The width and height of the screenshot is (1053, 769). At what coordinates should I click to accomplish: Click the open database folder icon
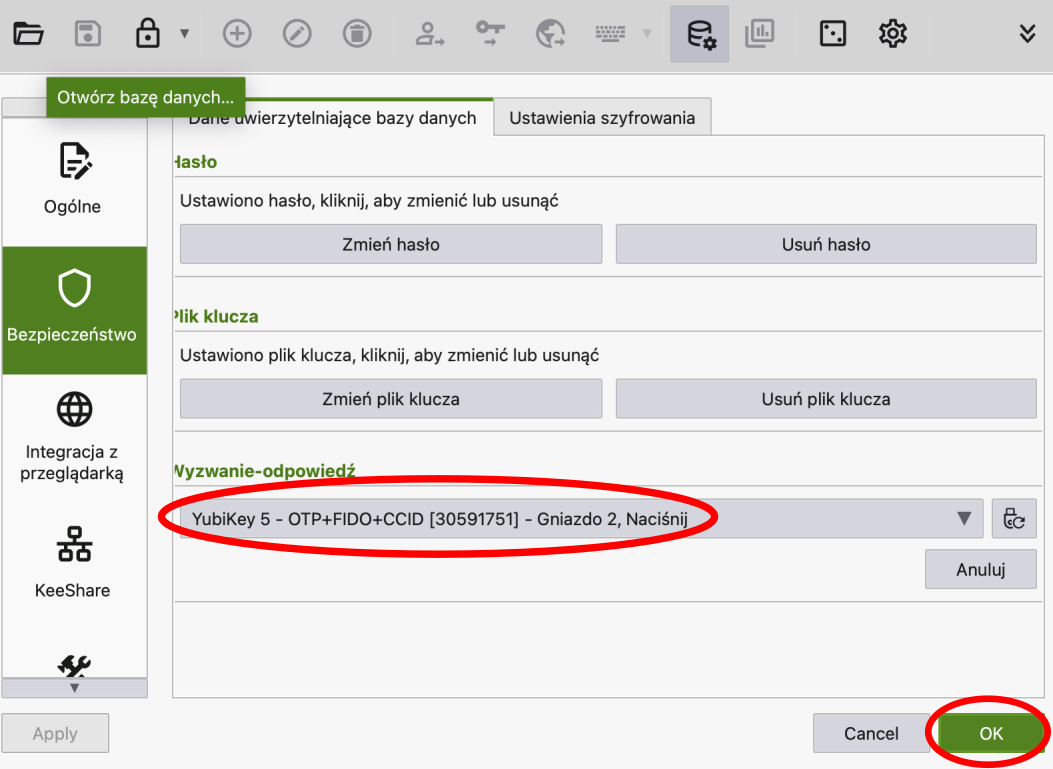coord(28,34)
